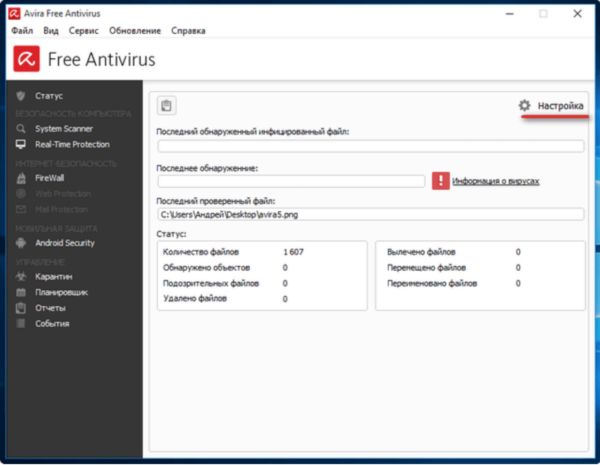Click the Удалено файлов label
Image resolution: width=600 pixels, height=465 pixels.
pos(195,299)
